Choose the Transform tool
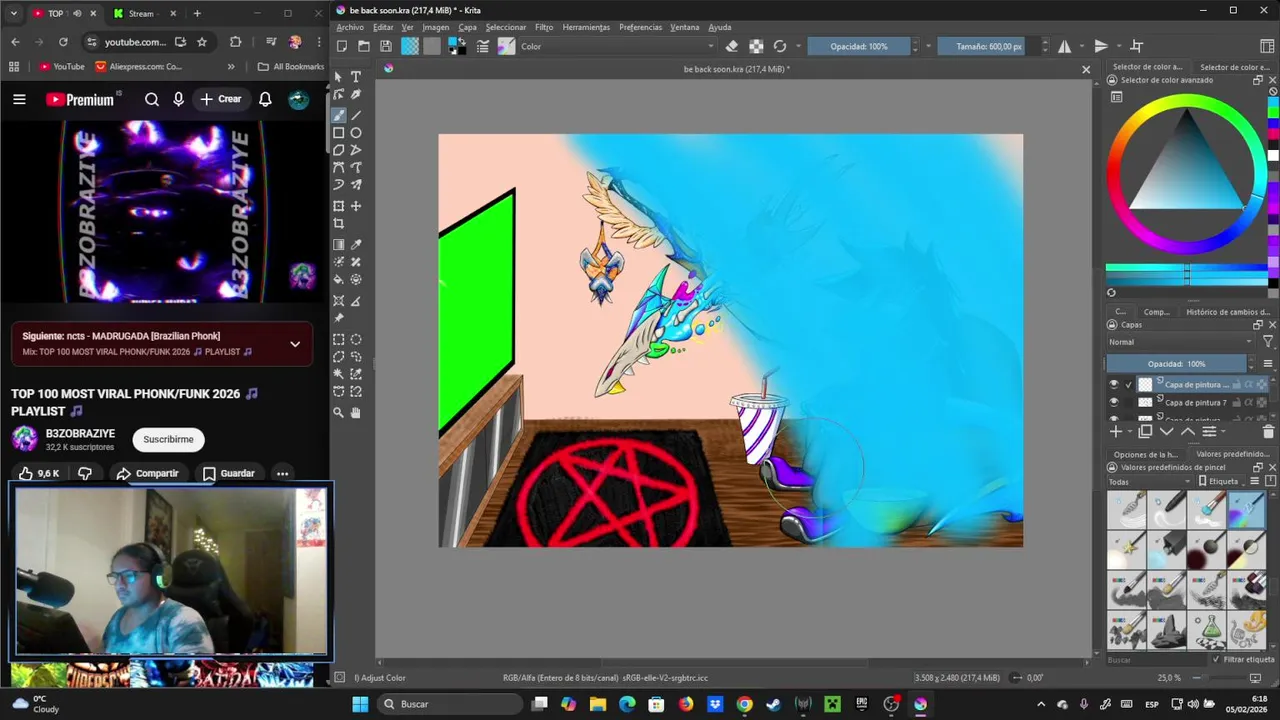Viewport: 1280px width, 720px height. coord(339,206)
